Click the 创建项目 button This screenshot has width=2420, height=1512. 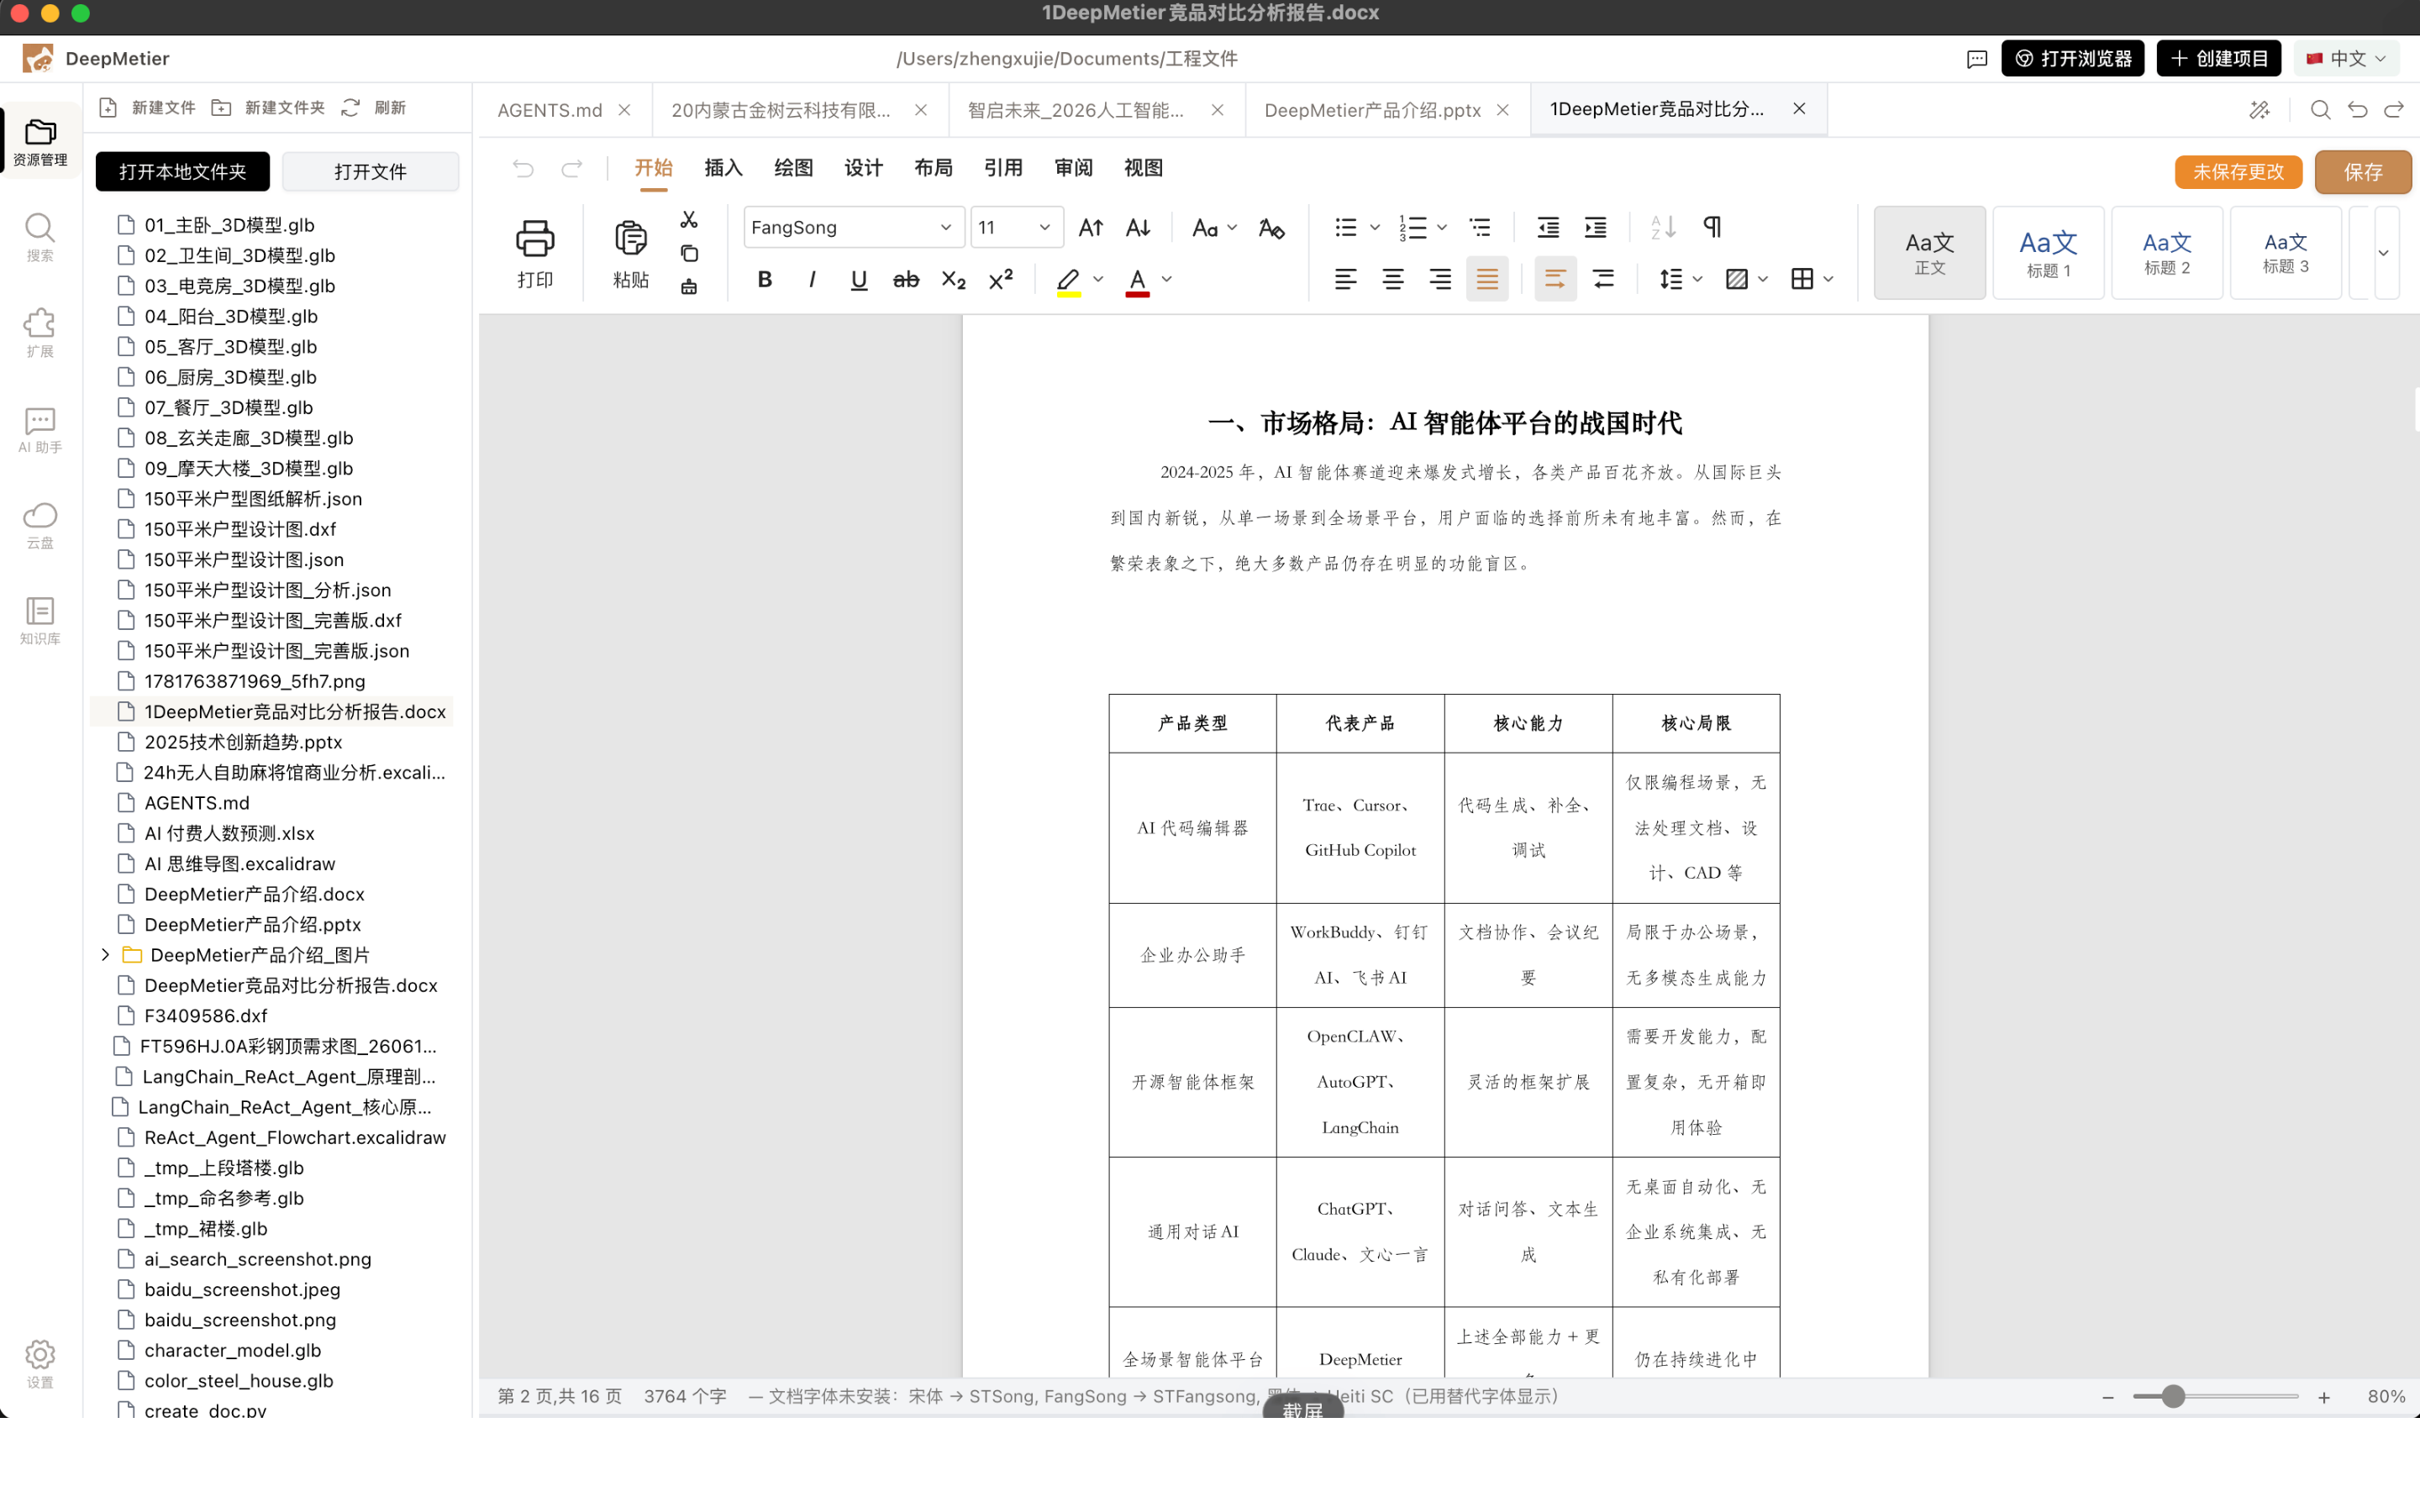pos(2218,59)
